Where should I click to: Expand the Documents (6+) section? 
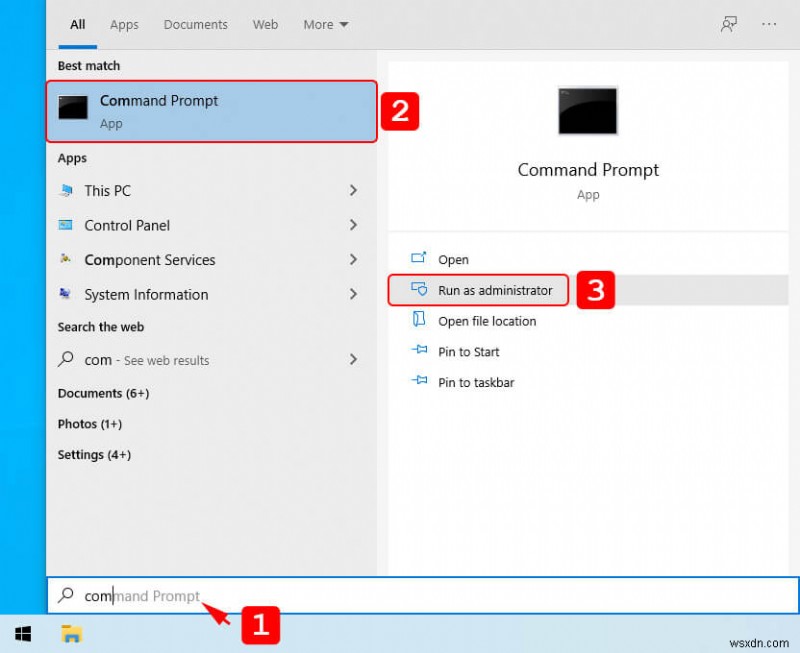[x=103, y=393]
